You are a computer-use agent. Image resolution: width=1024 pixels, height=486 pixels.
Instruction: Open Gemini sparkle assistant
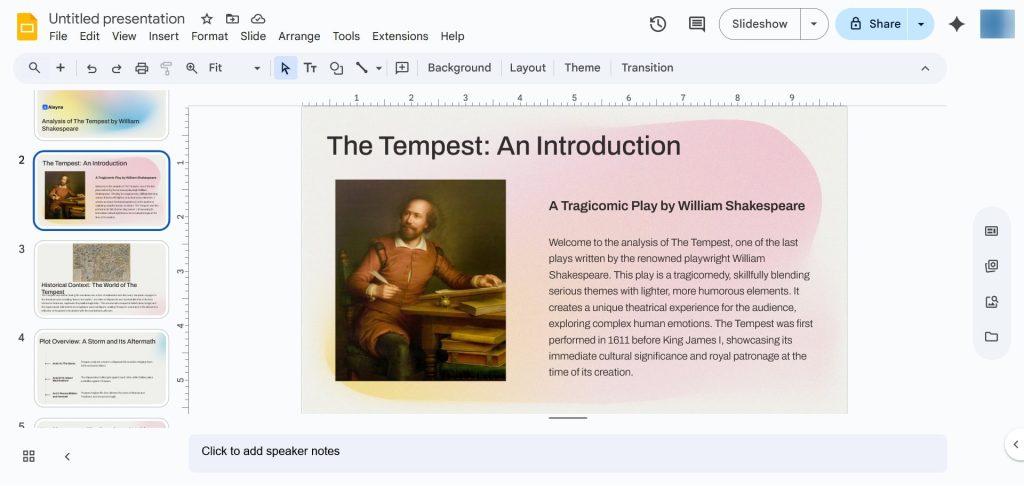click(x=957, y=24)
